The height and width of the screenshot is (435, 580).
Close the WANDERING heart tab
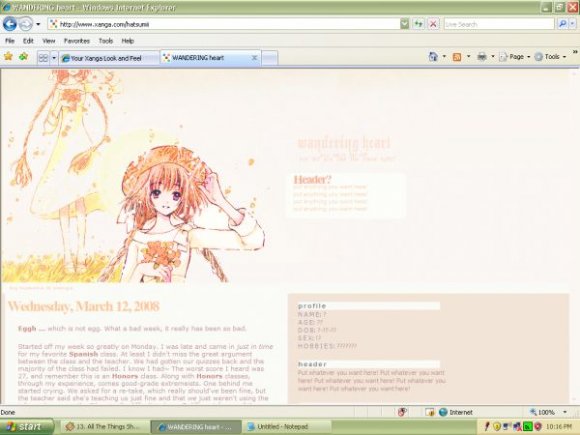(x=254, y=58)
